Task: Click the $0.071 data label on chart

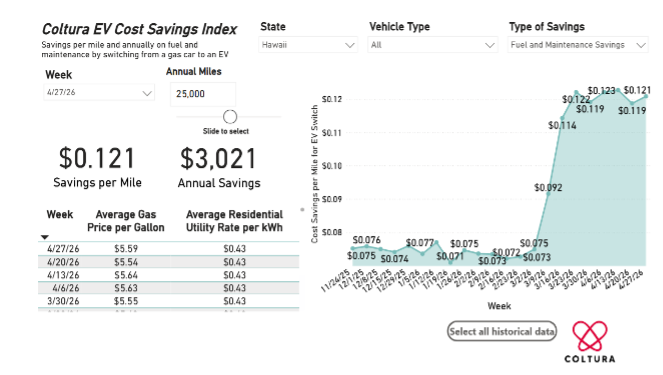Action: pyautogui.click(x=450, y=256)
